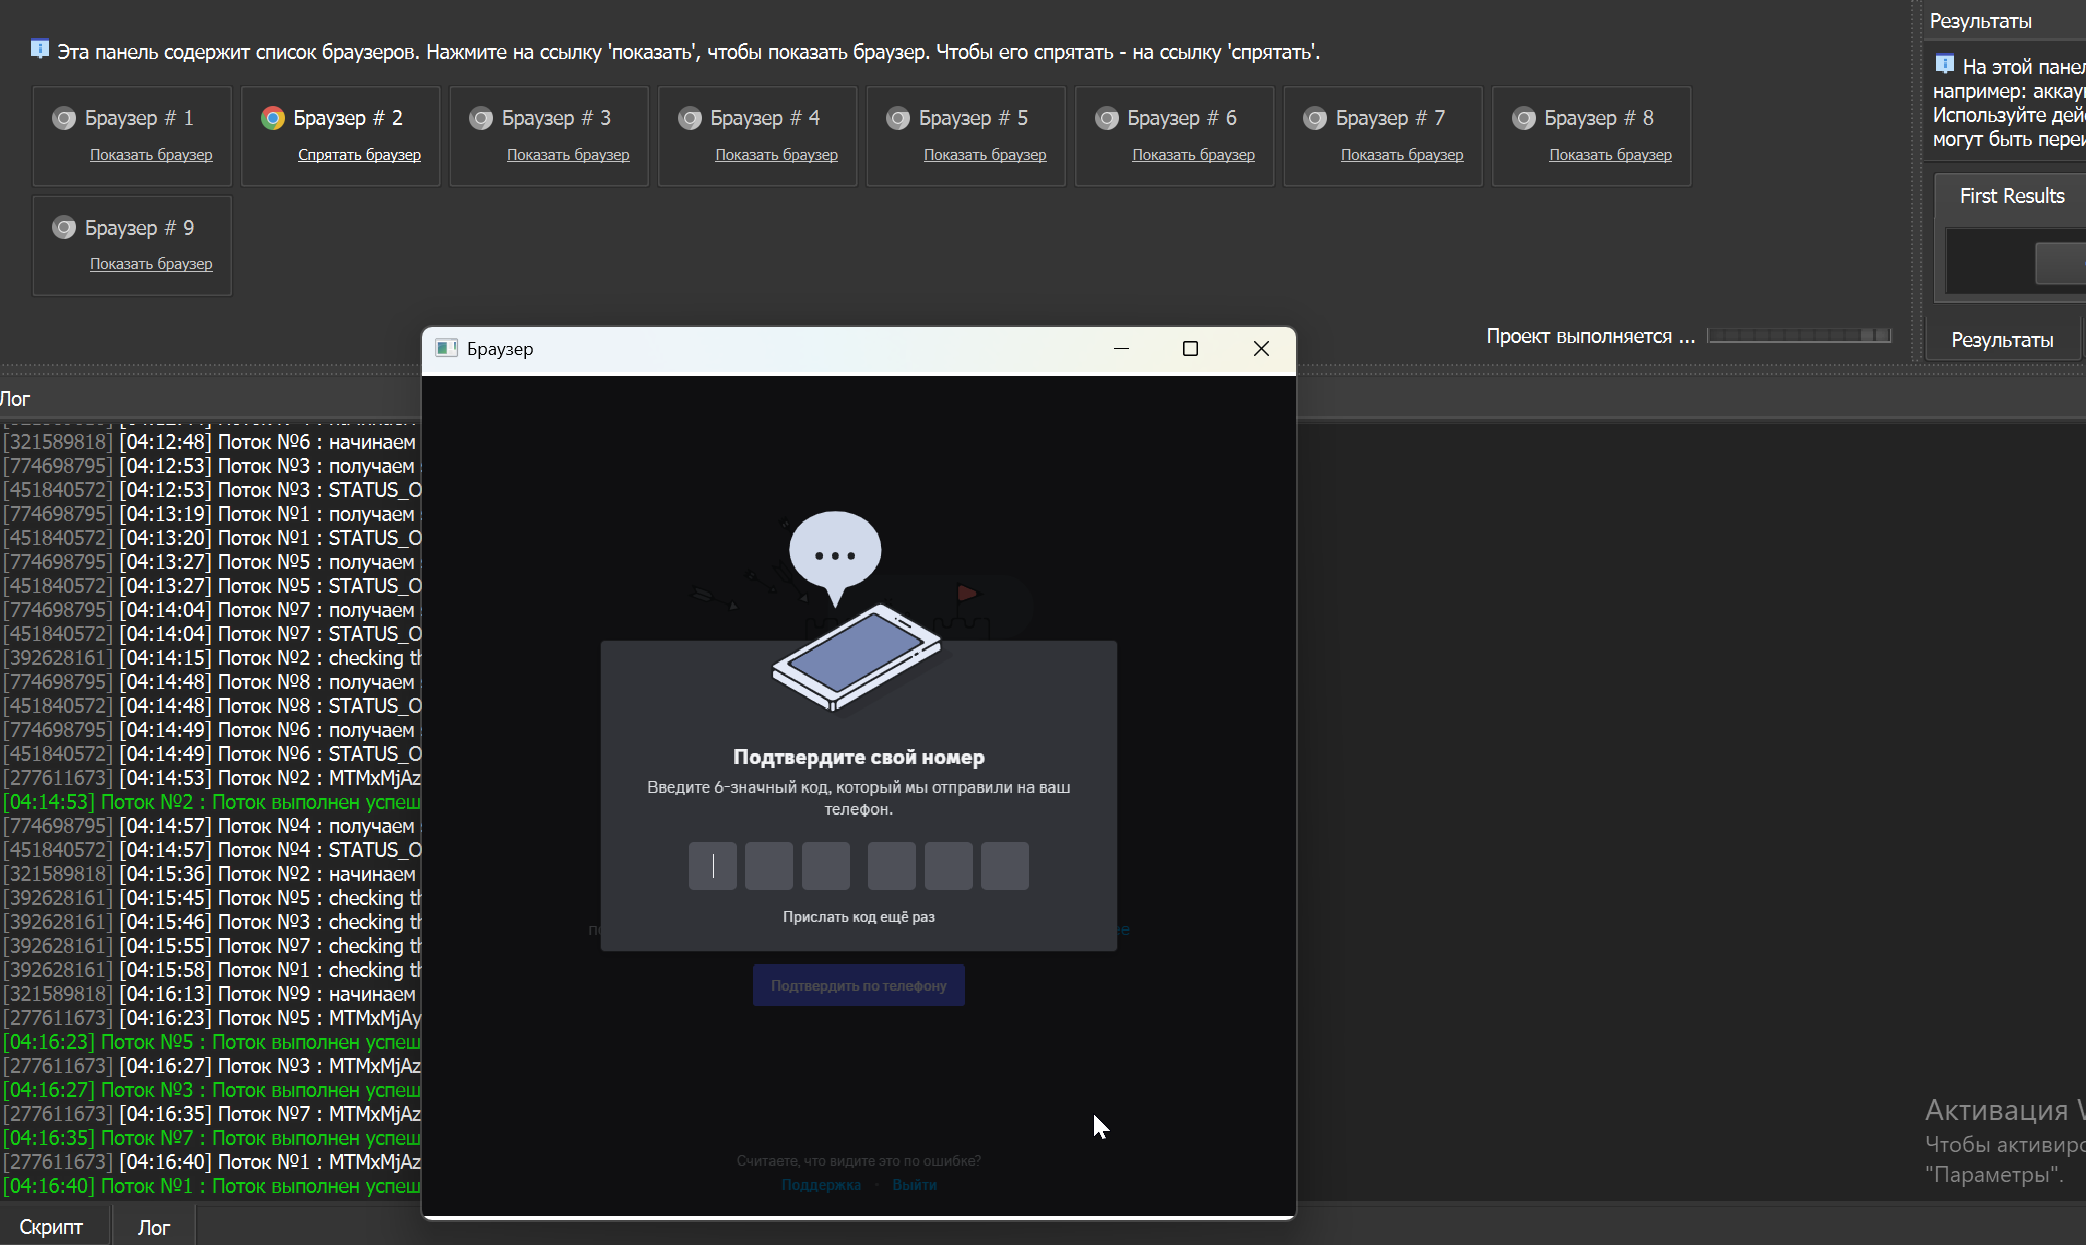Click Прислать код ещё раз link
The width and height of the screenshot is (2086, 1245).
click(x=858, y=917)
